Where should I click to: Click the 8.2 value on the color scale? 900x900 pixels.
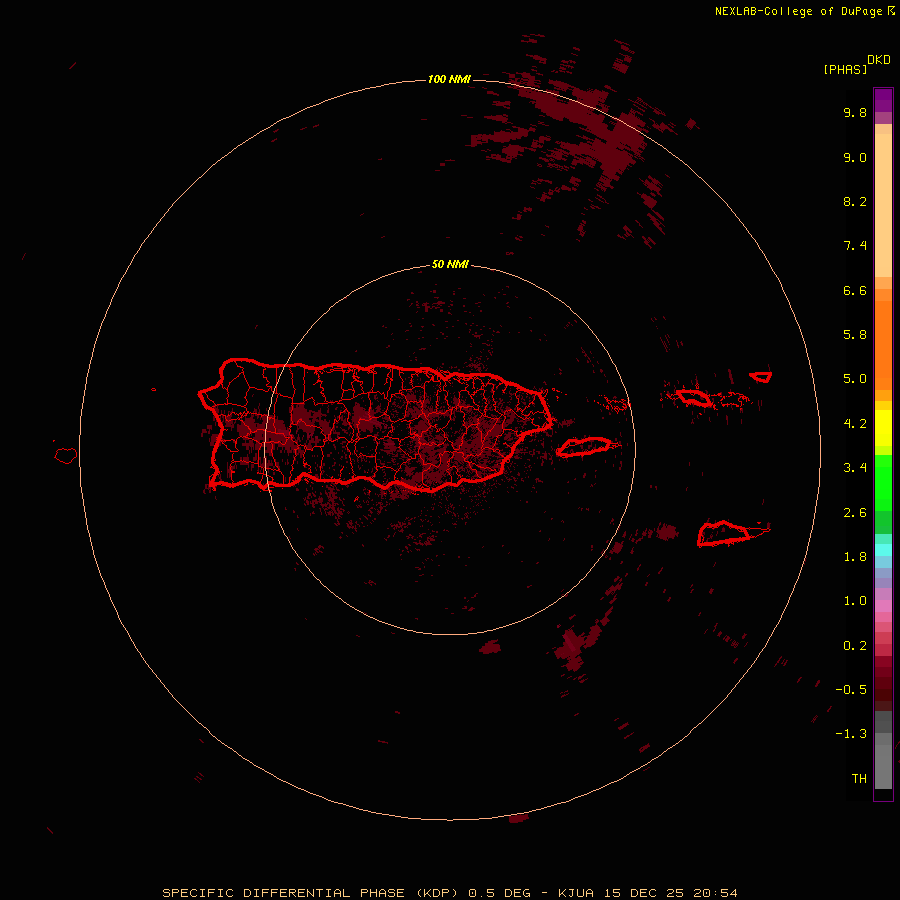coord(855,201)
